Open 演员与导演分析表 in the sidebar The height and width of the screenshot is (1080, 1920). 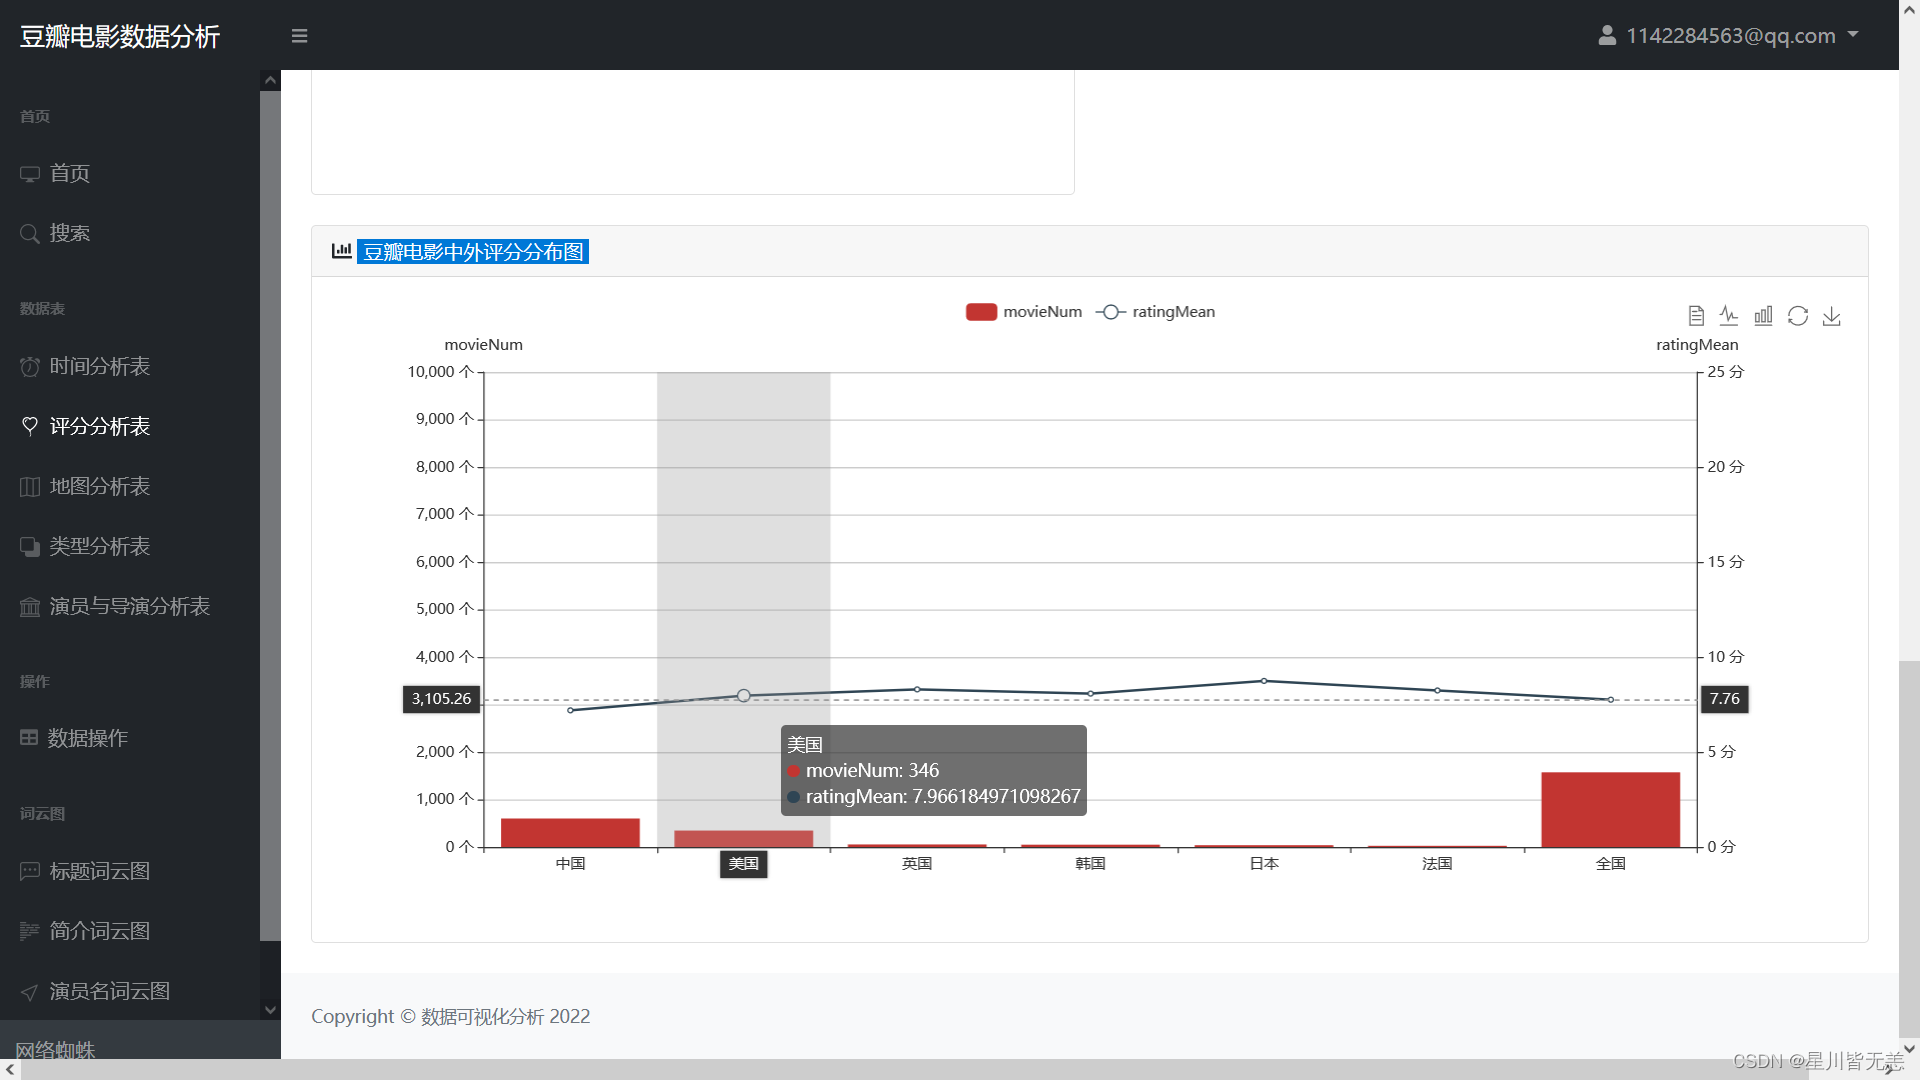(130, 607)
